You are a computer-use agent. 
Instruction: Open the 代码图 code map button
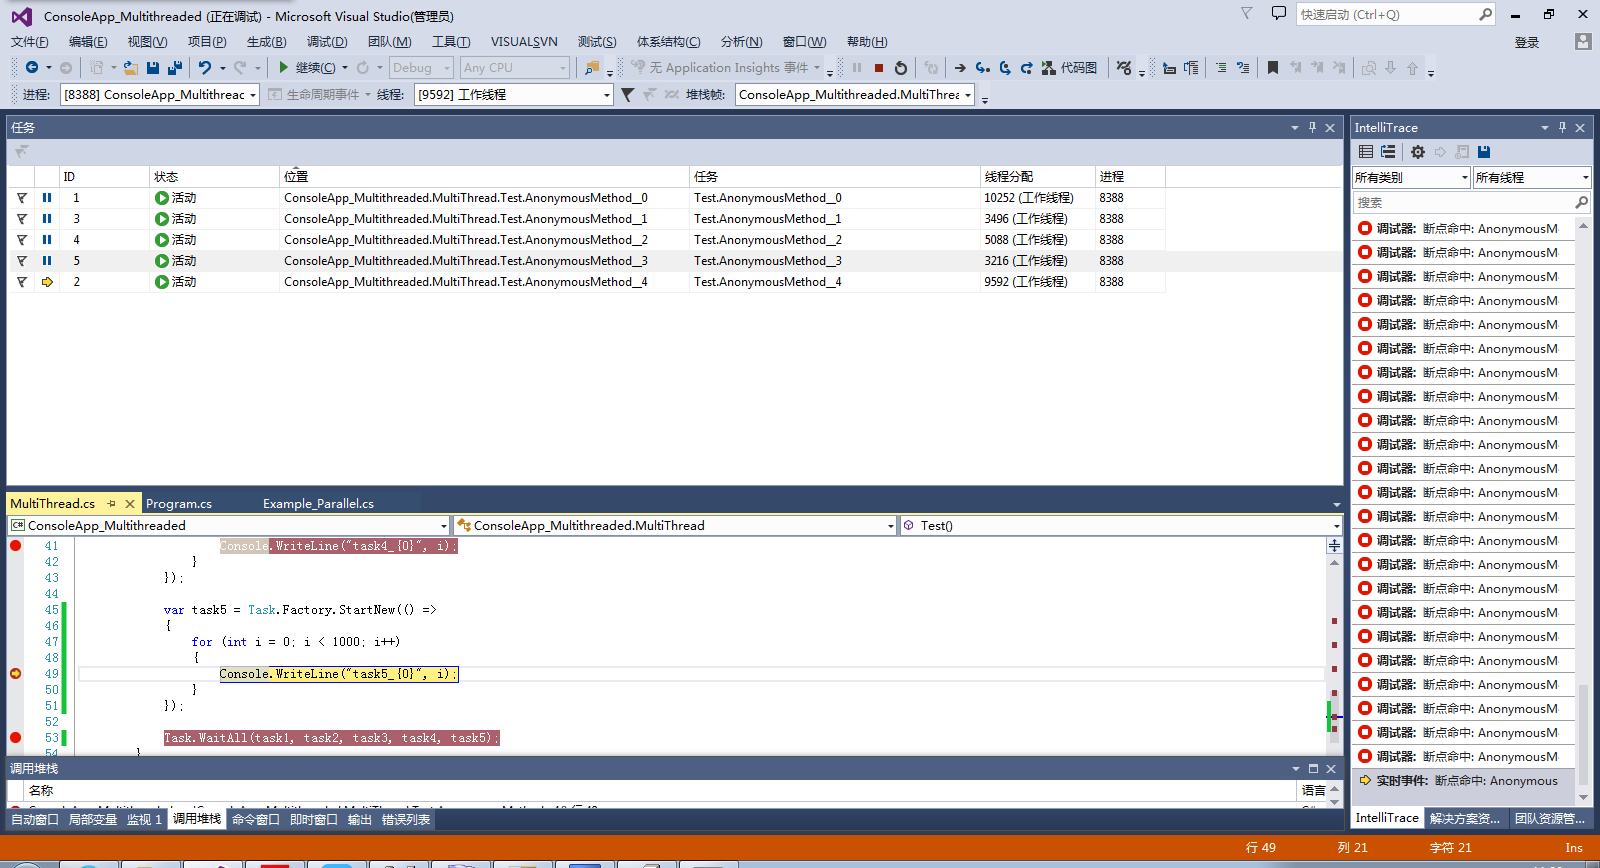click(1069, 68)
